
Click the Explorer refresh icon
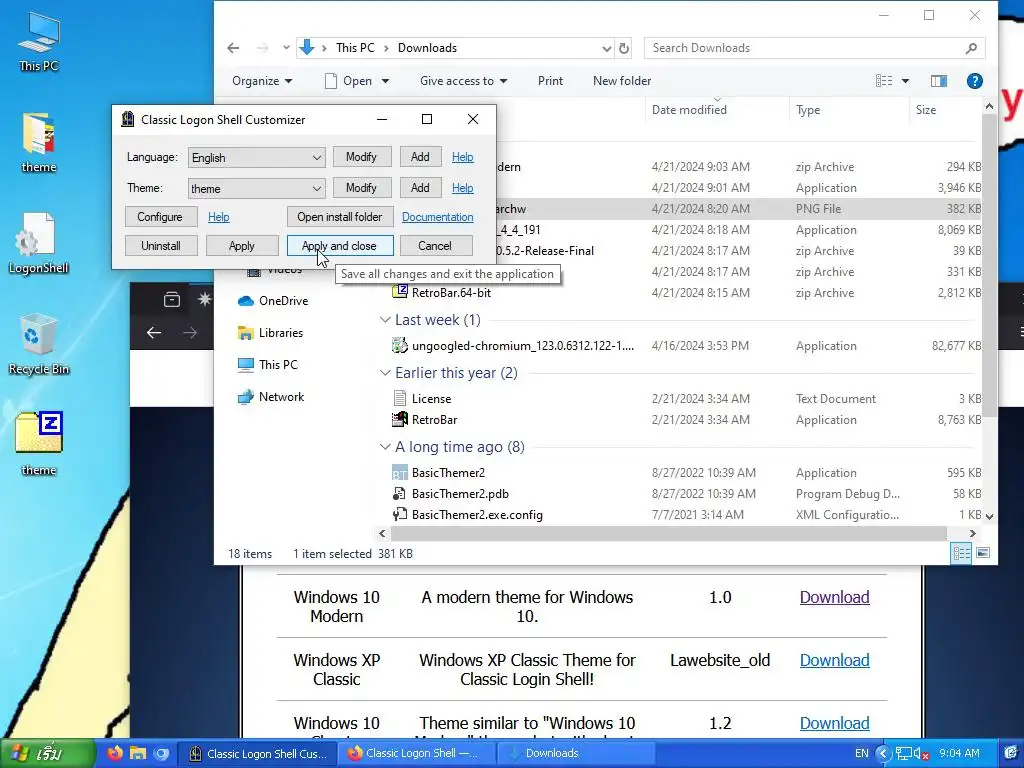624,48
